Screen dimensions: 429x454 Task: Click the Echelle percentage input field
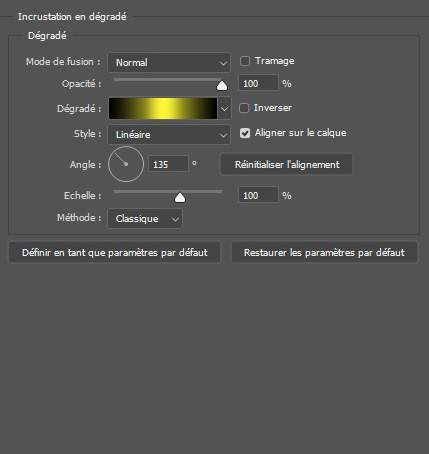[258, 195]
